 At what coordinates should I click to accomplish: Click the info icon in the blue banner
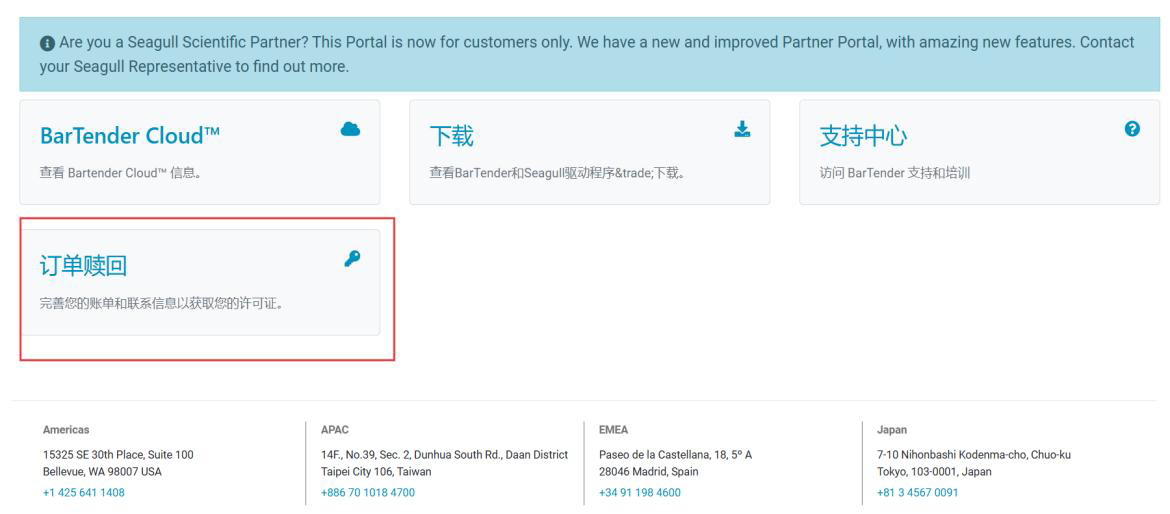pyautogui.click(x=47, y=43)
